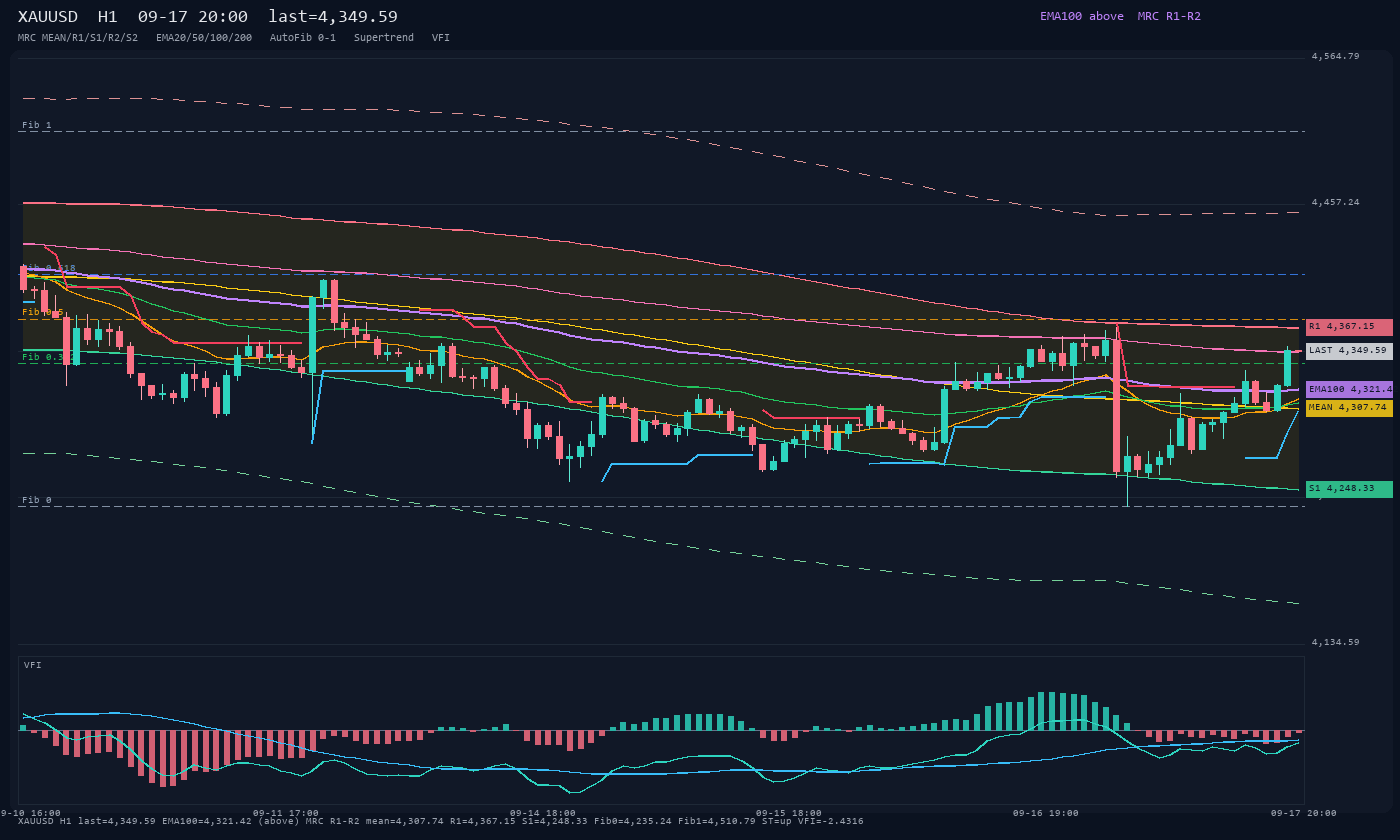The image size is (1400, 840).
Task: Select the 'AutoFib 0-1' indicator label
Action: coord(303,38)
